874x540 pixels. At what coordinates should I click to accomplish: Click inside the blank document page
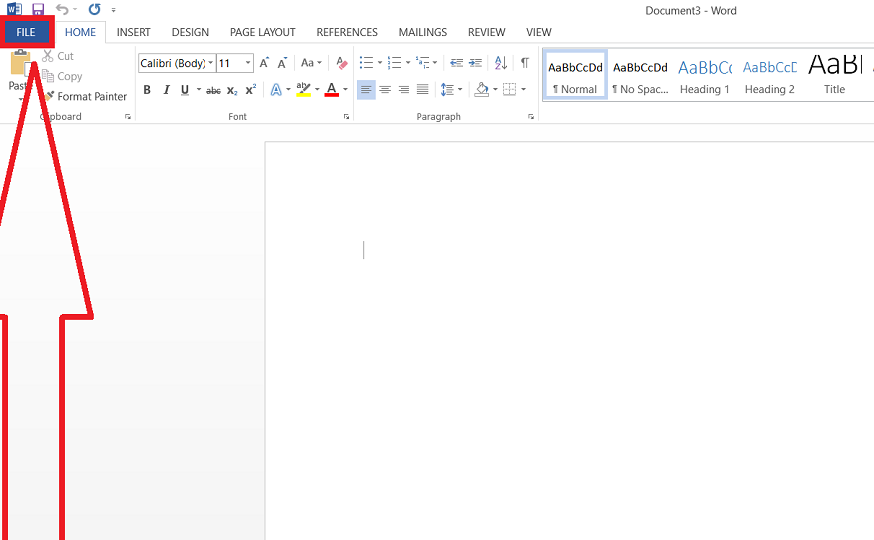pyautogui.click(x=560, y=350)
